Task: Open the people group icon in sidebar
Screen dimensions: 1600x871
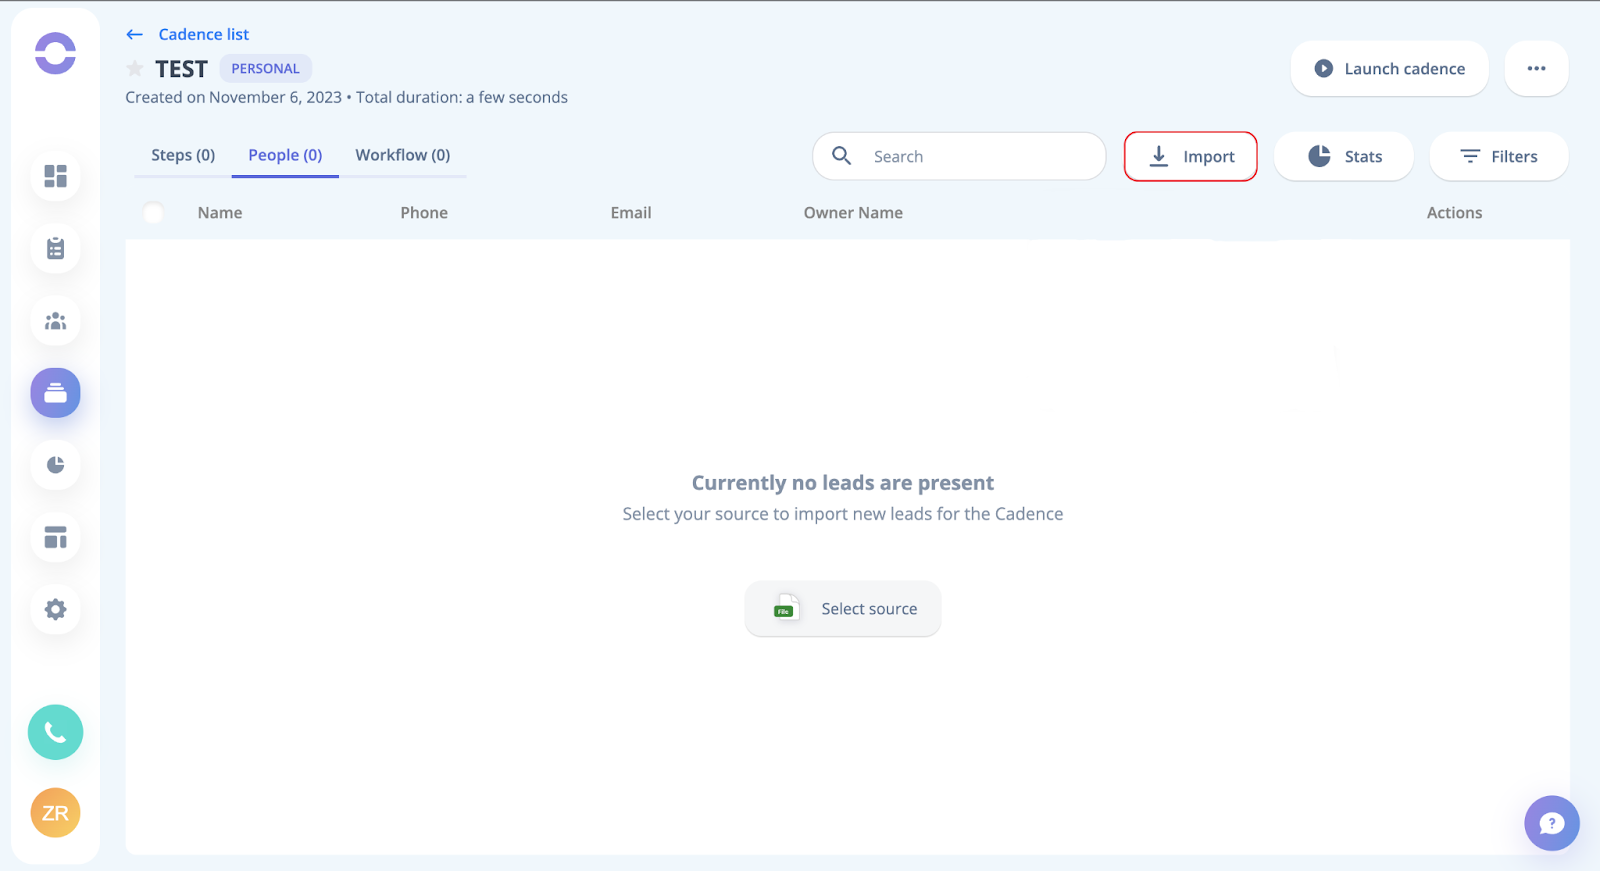Action: click(x=55, y=321)
